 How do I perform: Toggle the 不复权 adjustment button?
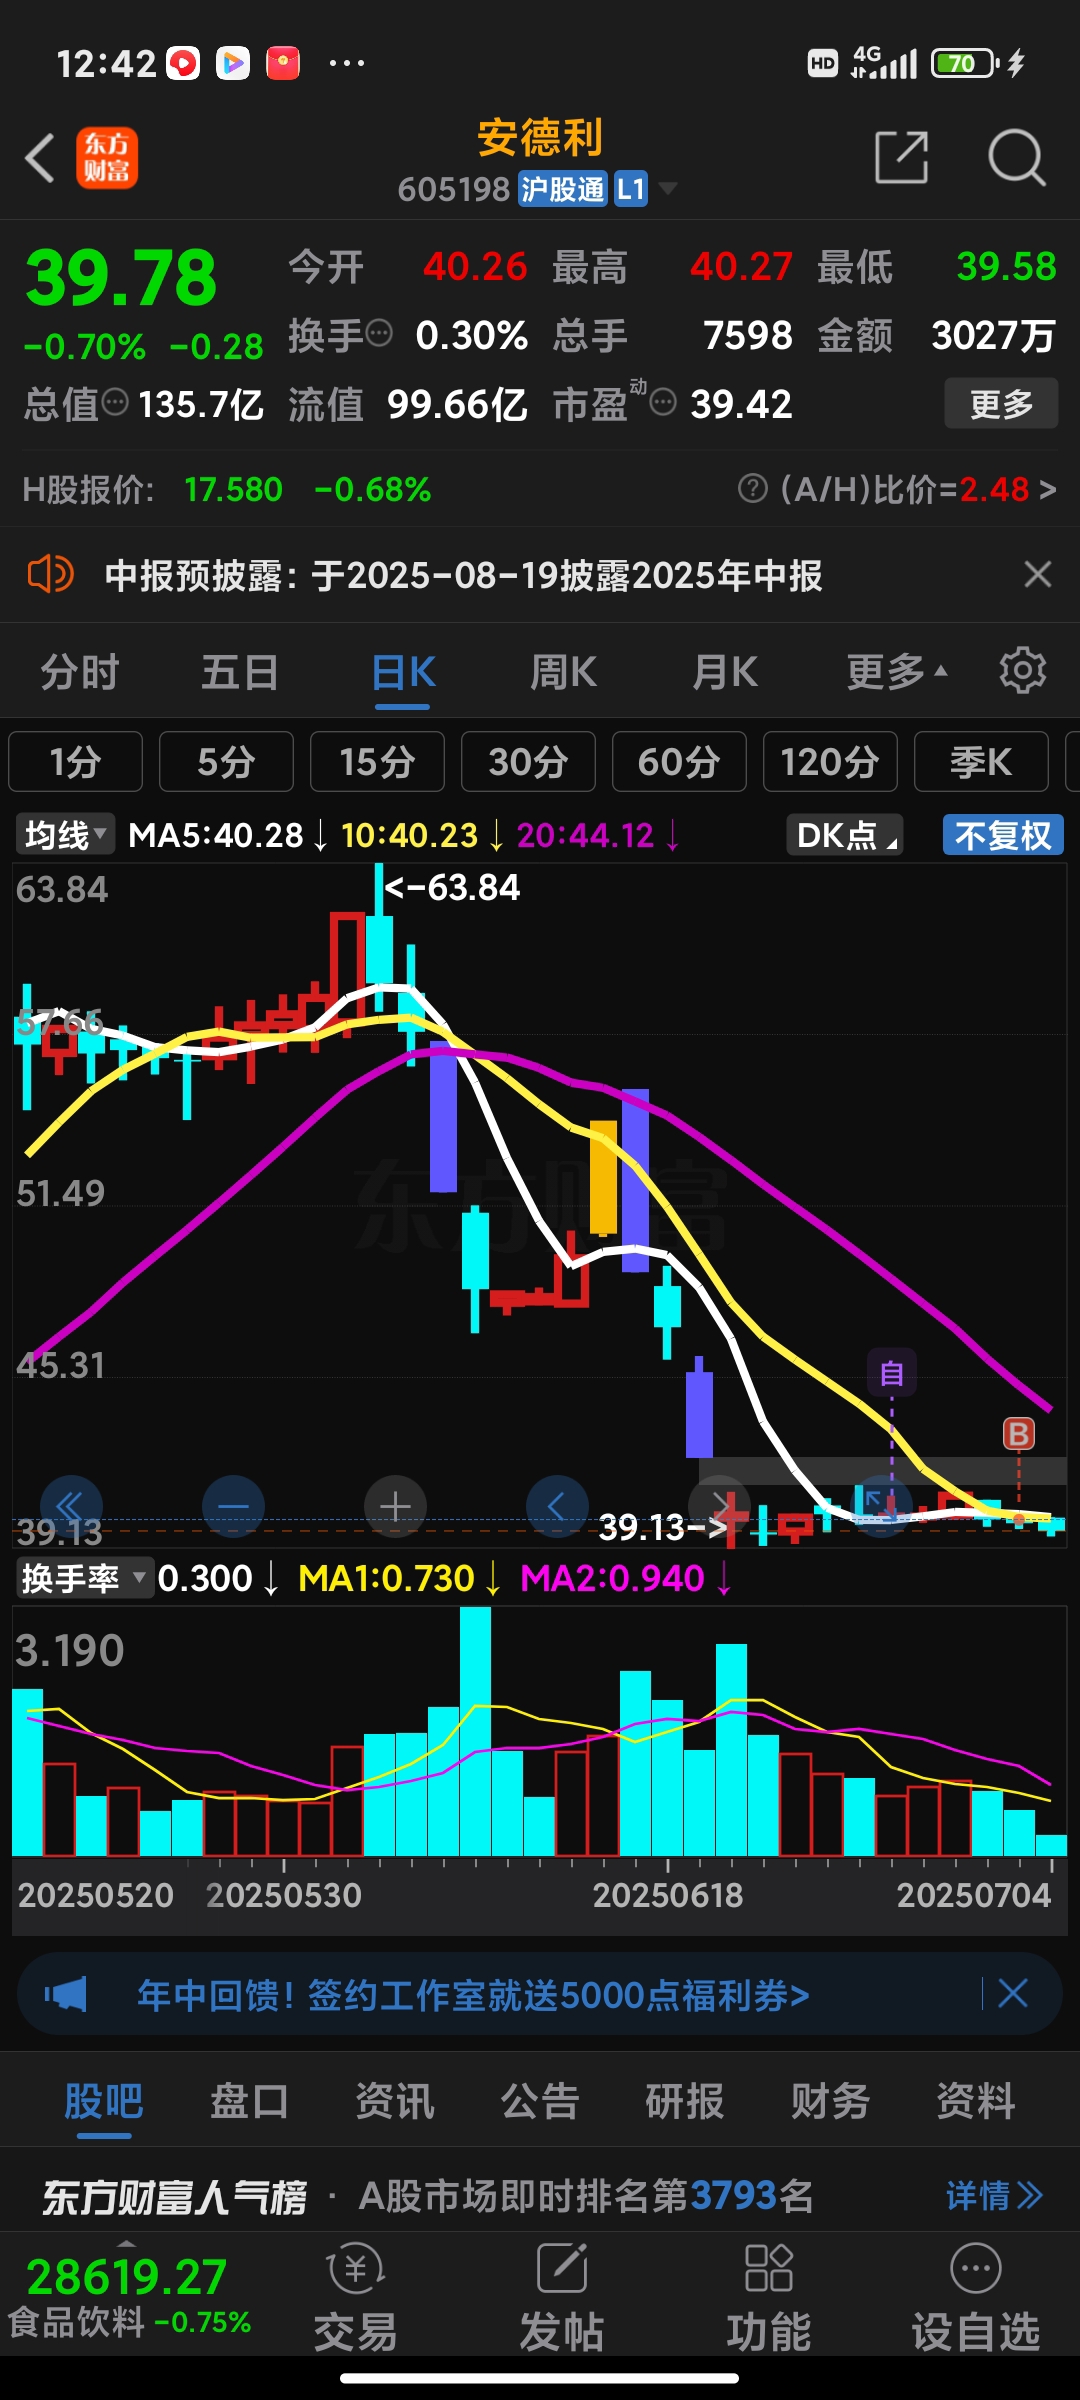click(x=1003, y=835)
